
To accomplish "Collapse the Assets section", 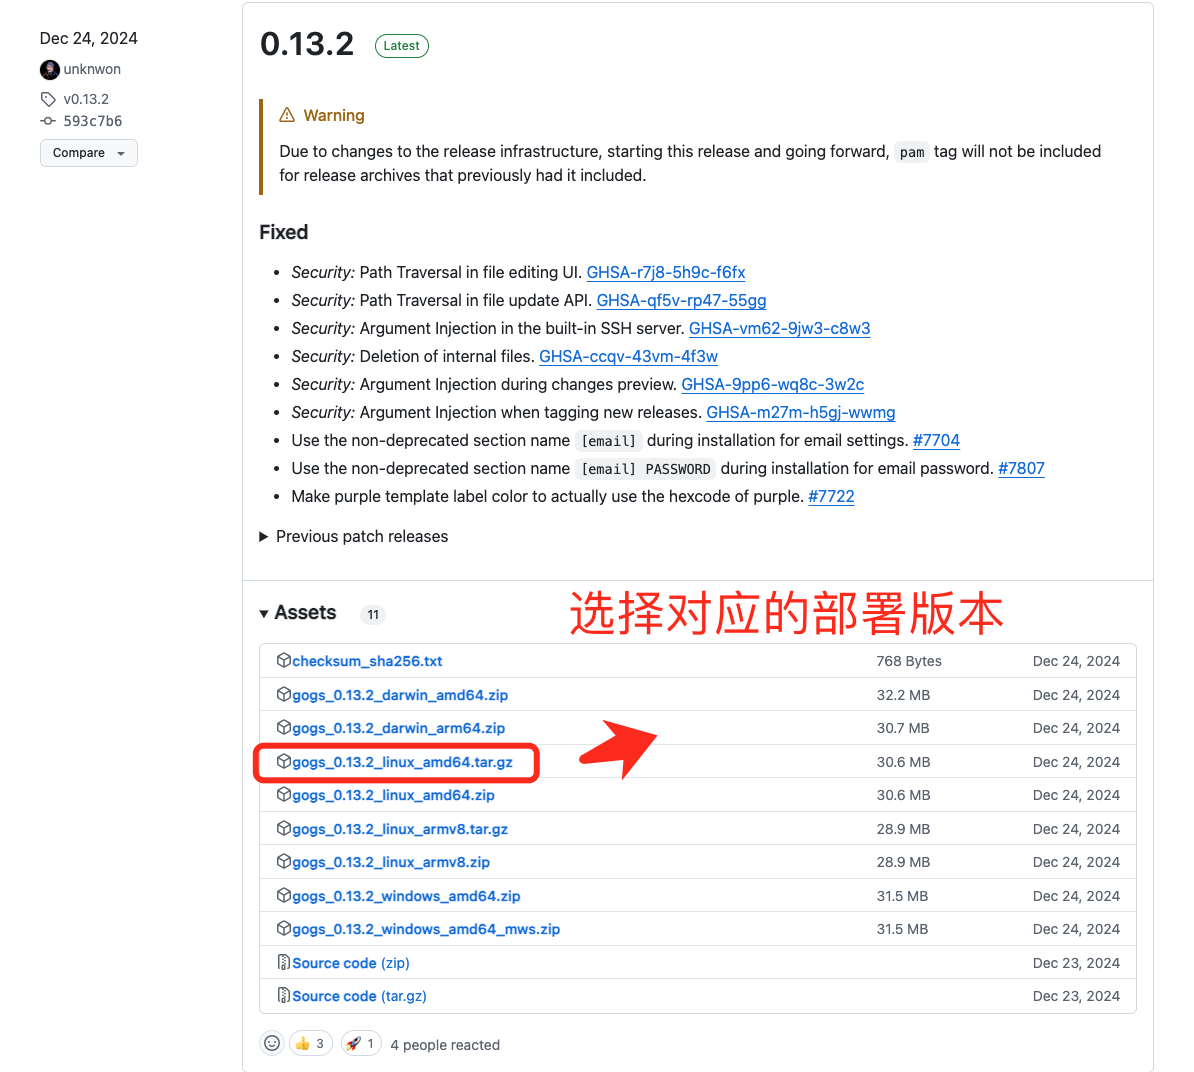I will [x=298, y=613].
